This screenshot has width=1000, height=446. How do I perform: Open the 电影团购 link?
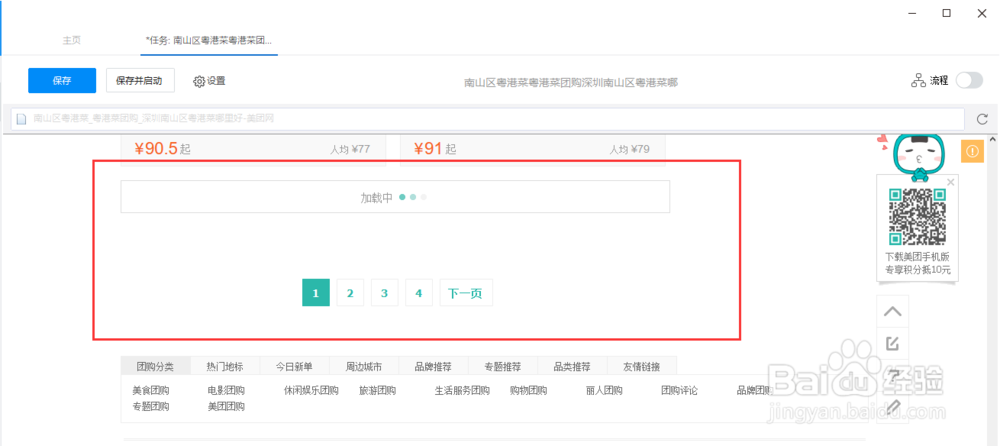tap(226, 391)
